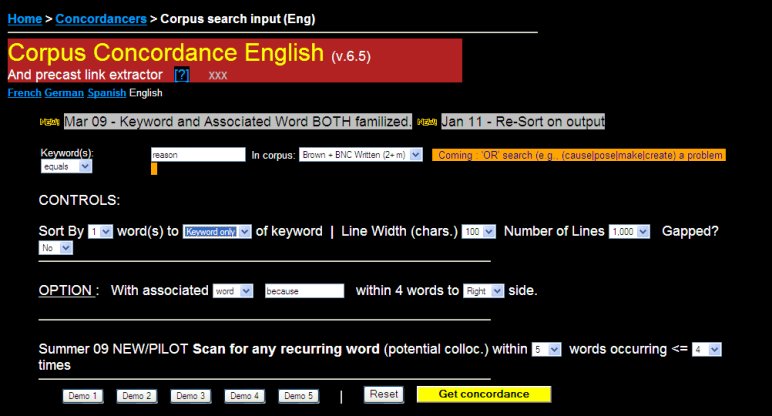Open the Sort By word count dropdown
The height and width of the screenshot is (416, 772).
click(x=101, y=231)
